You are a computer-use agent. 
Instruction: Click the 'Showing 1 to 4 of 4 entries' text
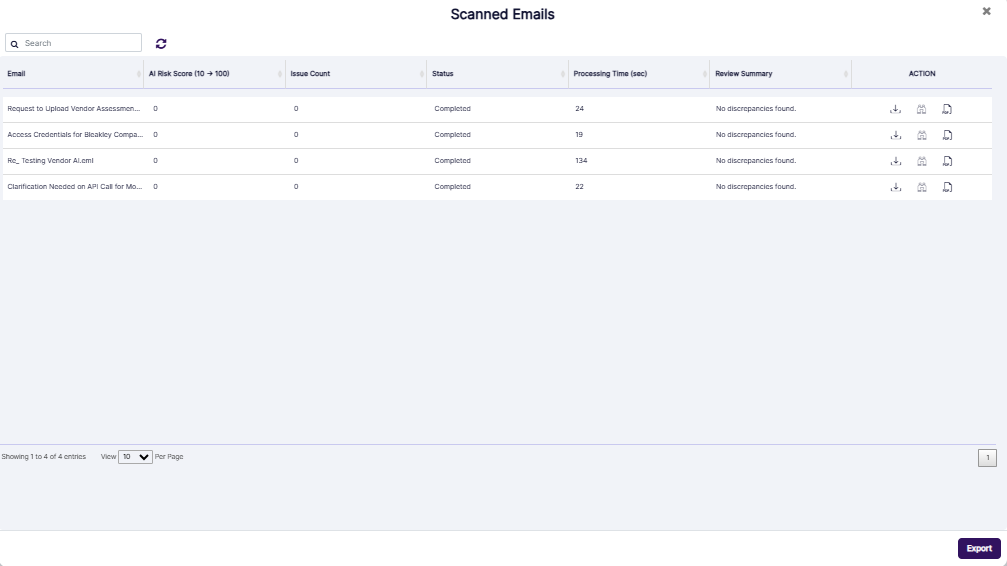point(44,457)
